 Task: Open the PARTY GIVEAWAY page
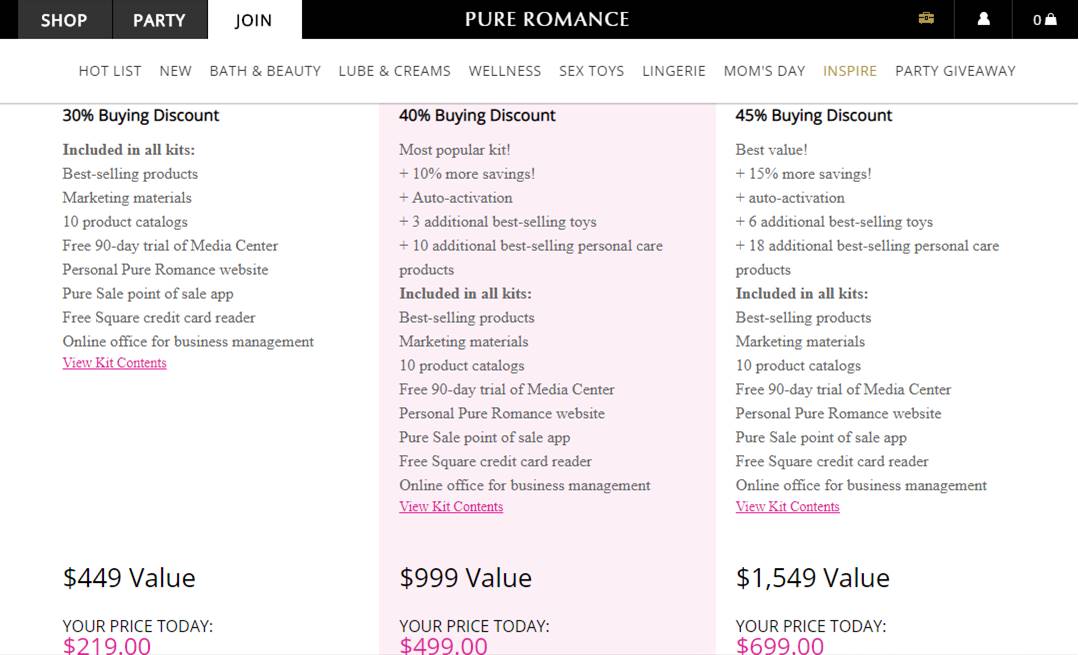pos(955,70)
